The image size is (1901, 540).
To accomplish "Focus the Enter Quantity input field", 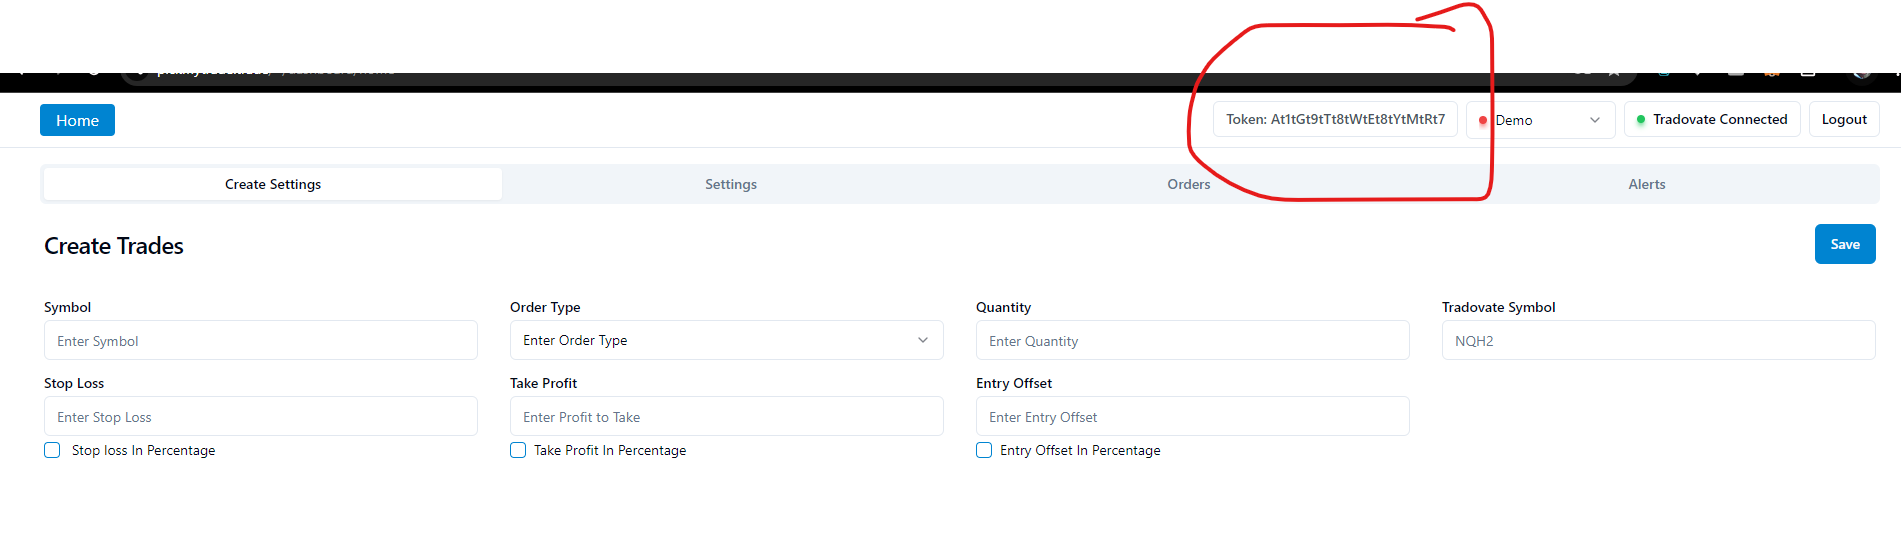I will pyautogui.click(x=1193, y=340).
